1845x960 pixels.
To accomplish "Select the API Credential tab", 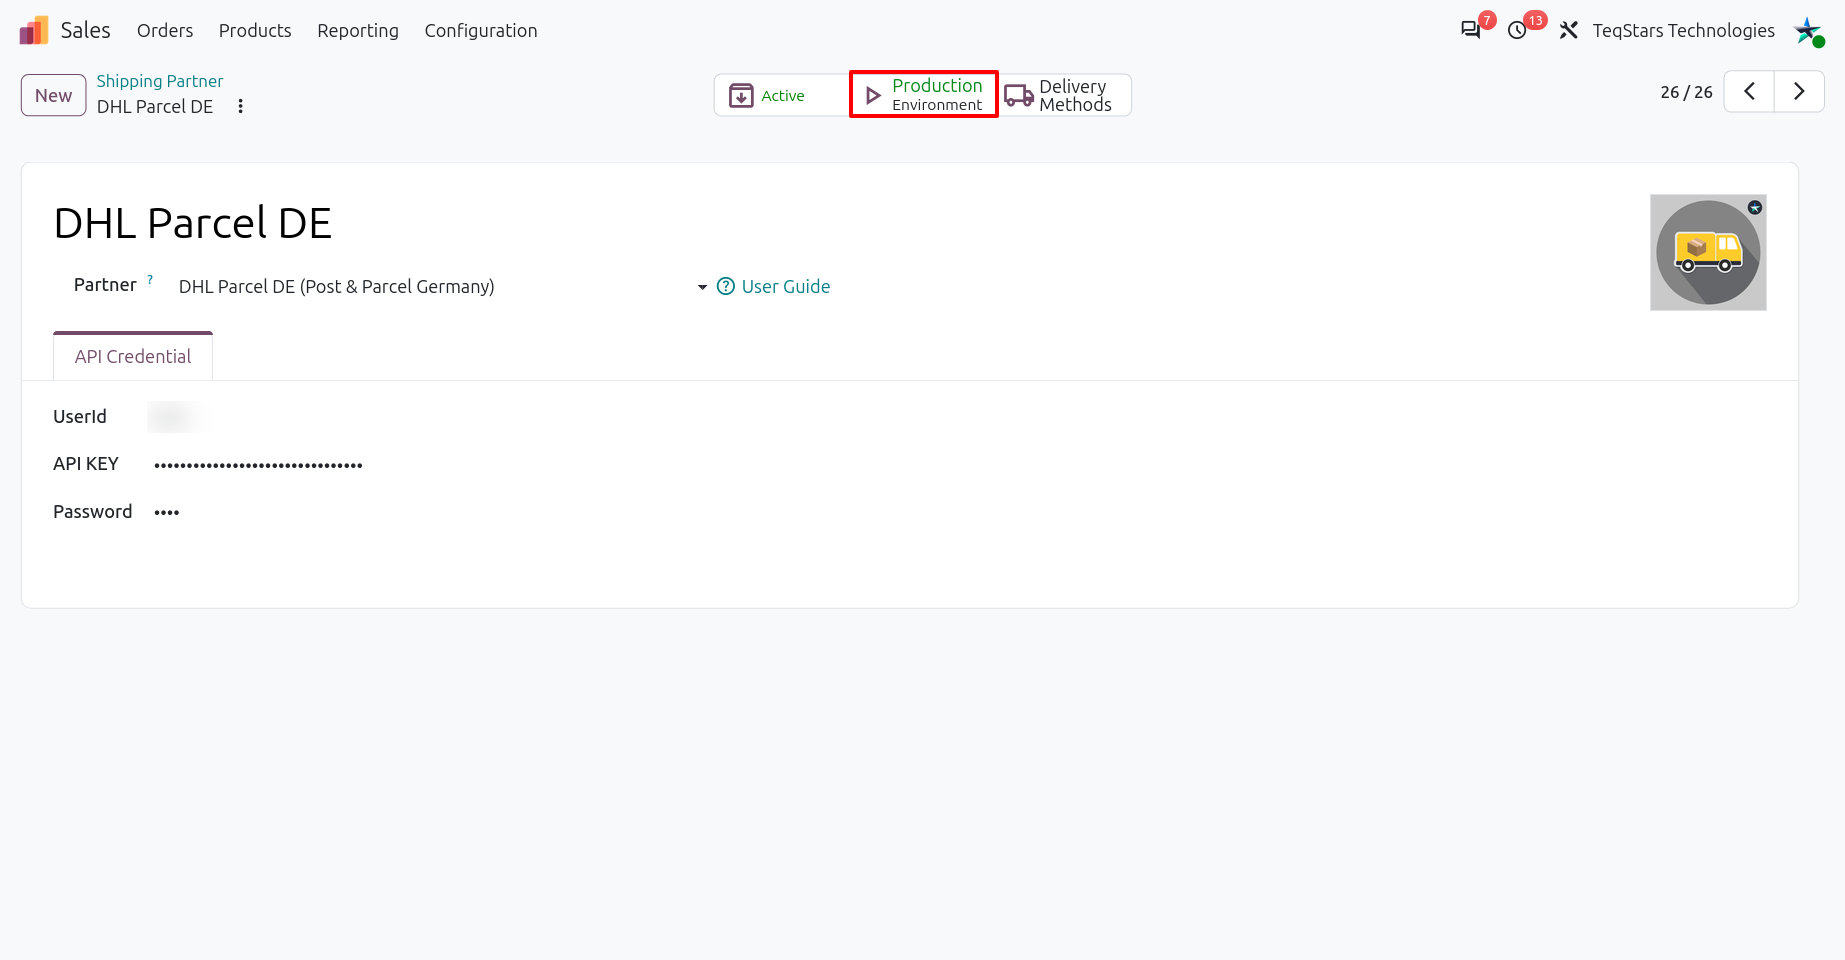I will (x=133, y=356).
